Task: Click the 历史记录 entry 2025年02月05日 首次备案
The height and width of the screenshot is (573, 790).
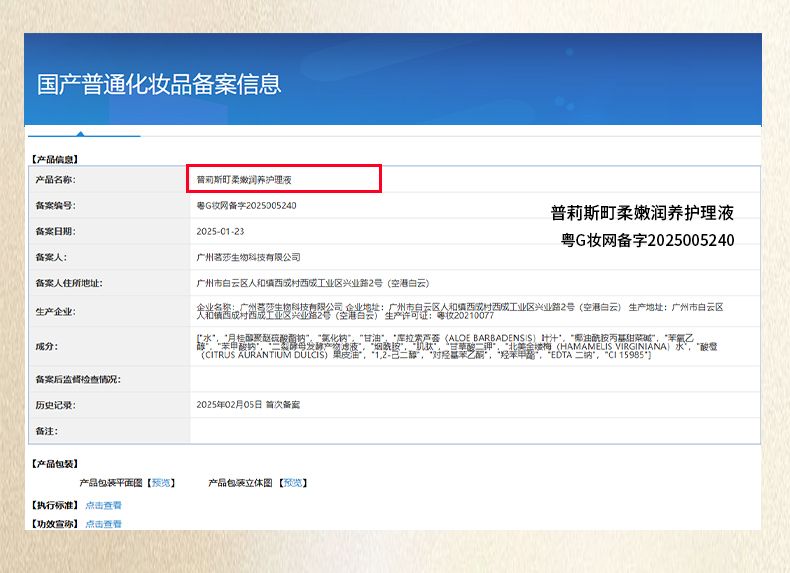Action: coord(248,405)
